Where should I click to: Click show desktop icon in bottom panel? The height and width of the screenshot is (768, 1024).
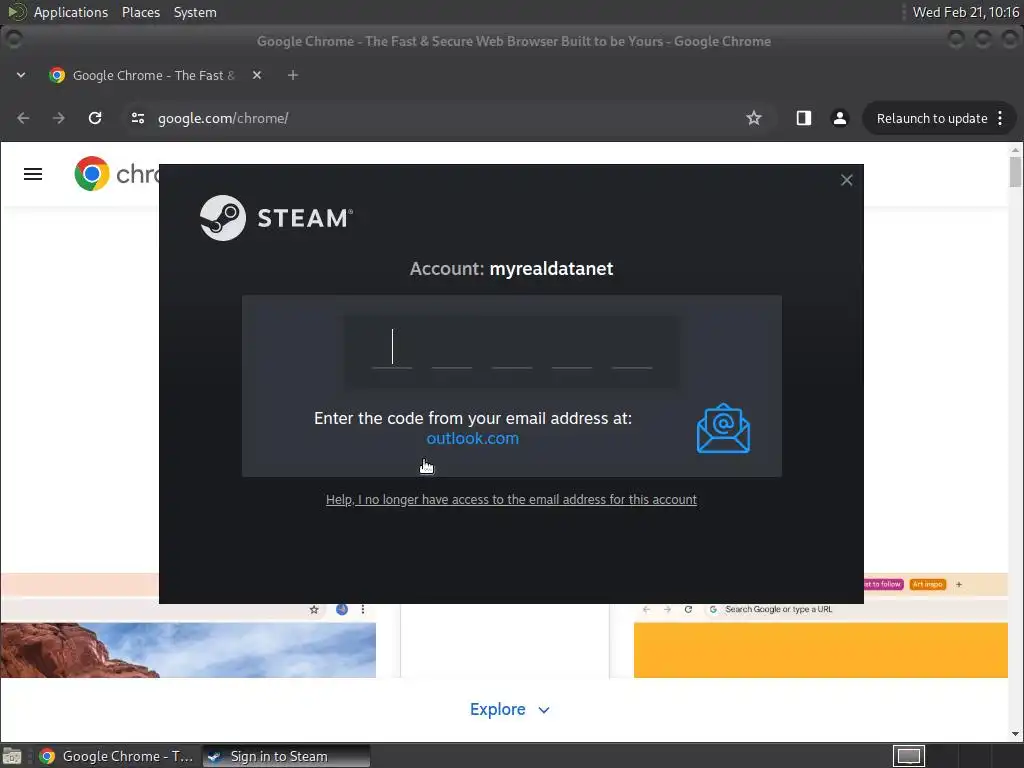point(12,756)
